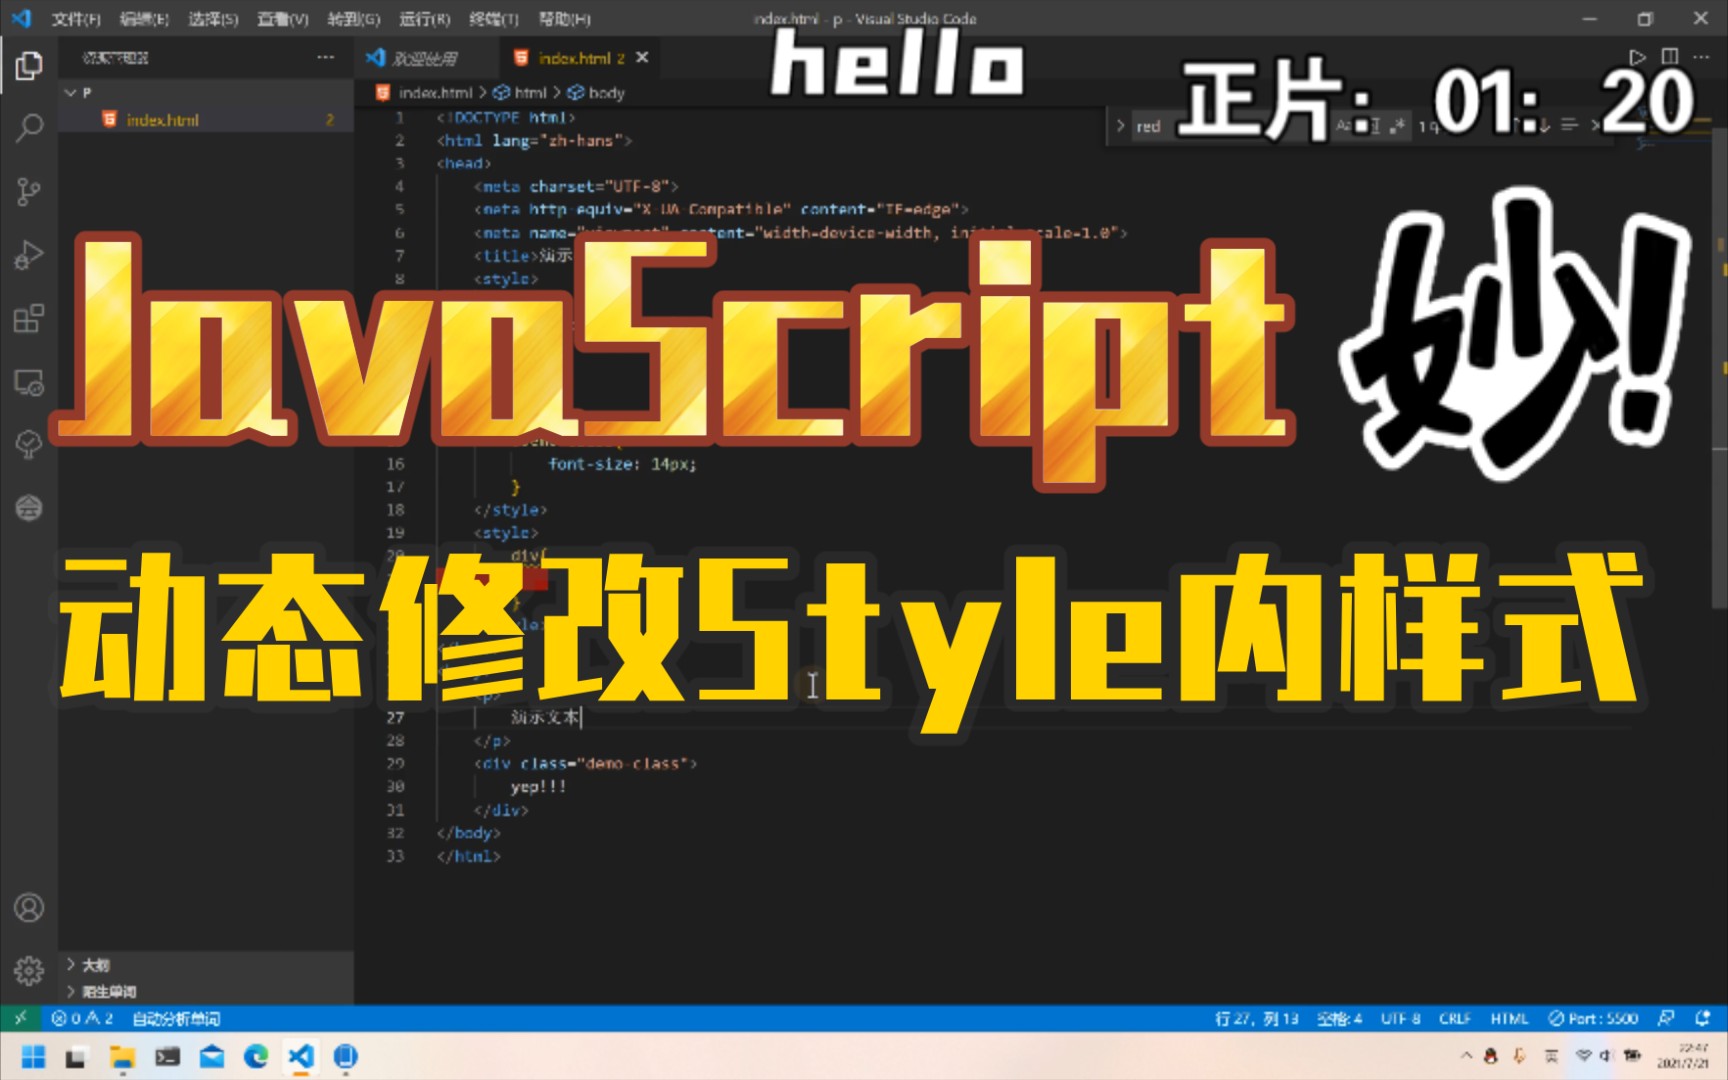
Task: Open editor More Actions ellipsis
Action: click(1701, 57)
